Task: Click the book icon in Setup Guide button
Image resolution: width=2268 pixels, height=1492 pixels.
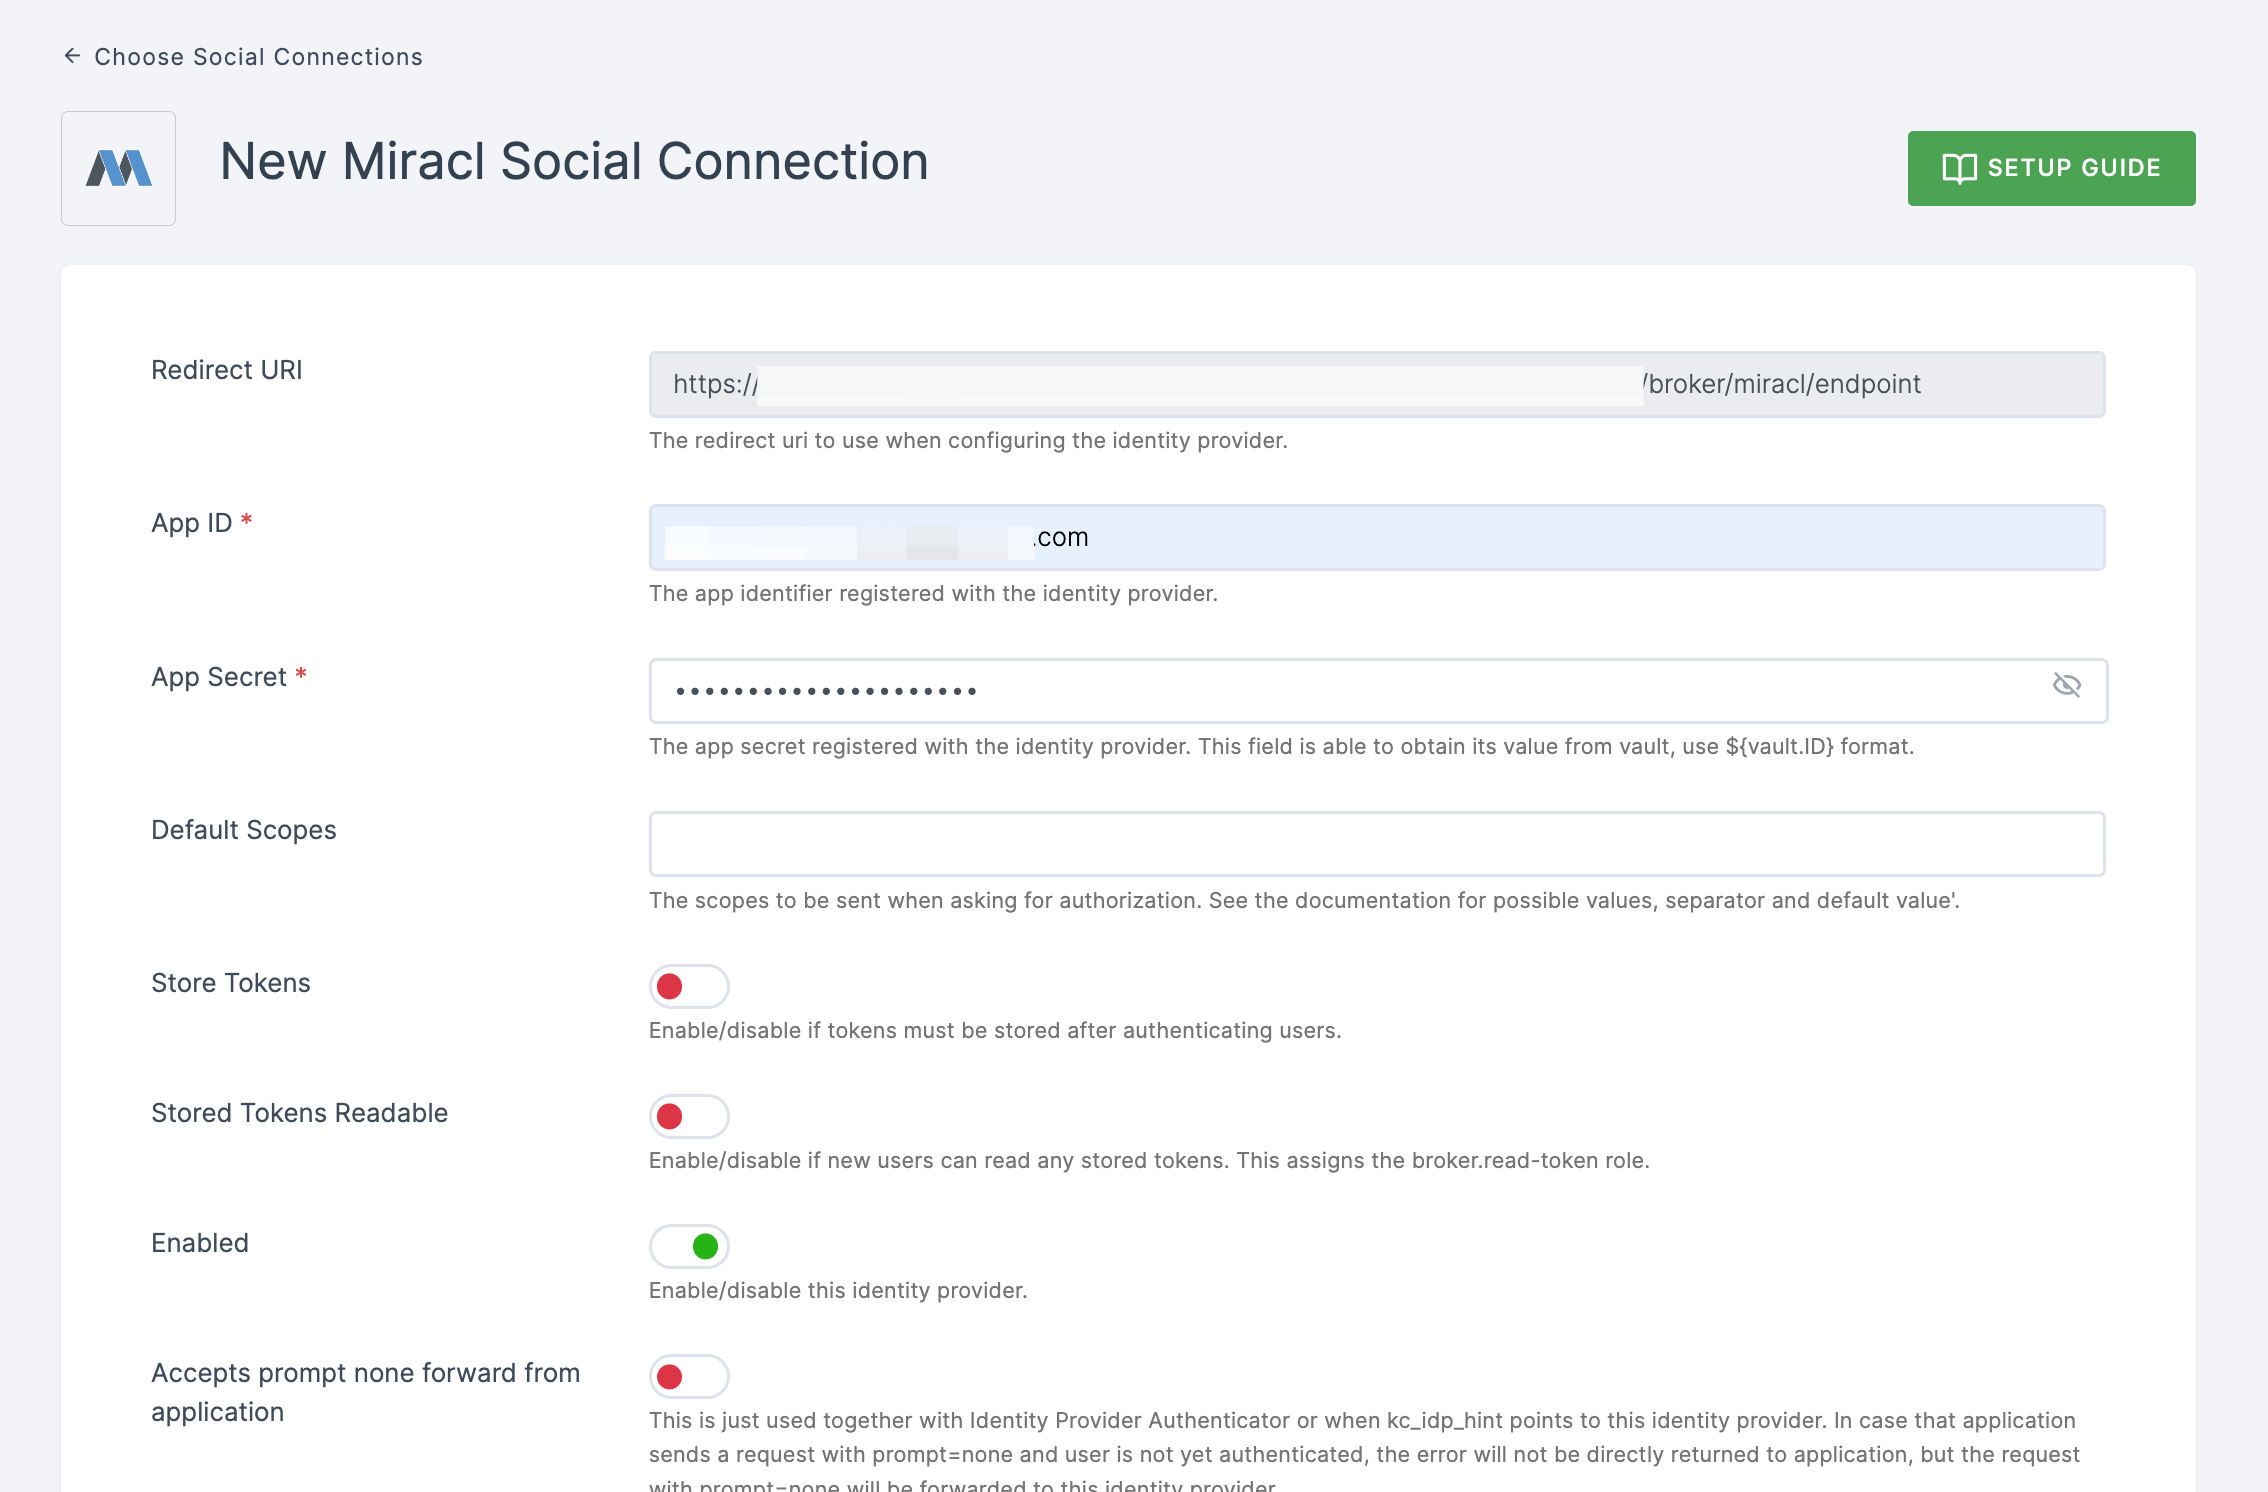Action: [1959, 168]
